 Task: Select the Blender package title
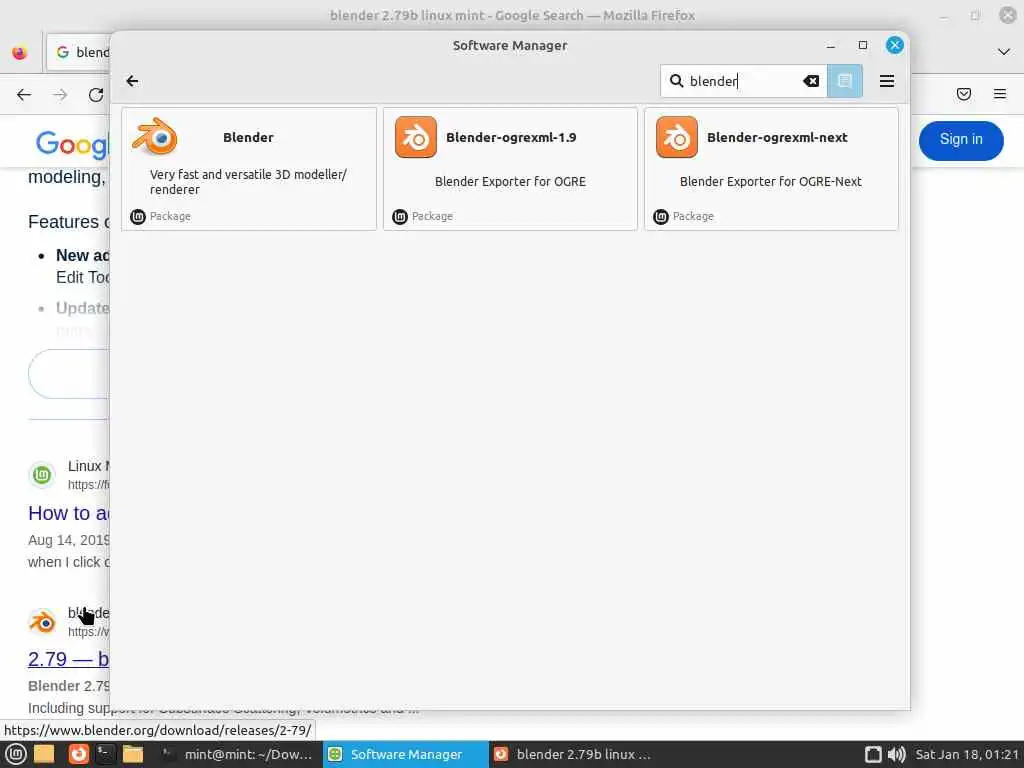[x=248, y=137]
